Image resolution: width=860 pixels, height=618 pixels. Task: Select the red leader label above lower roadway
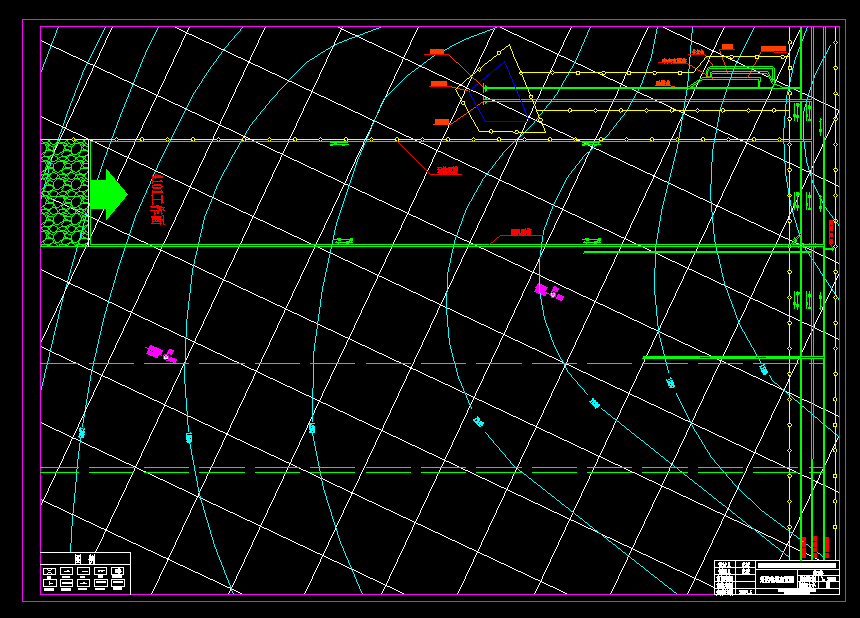(x=521, y=233)
